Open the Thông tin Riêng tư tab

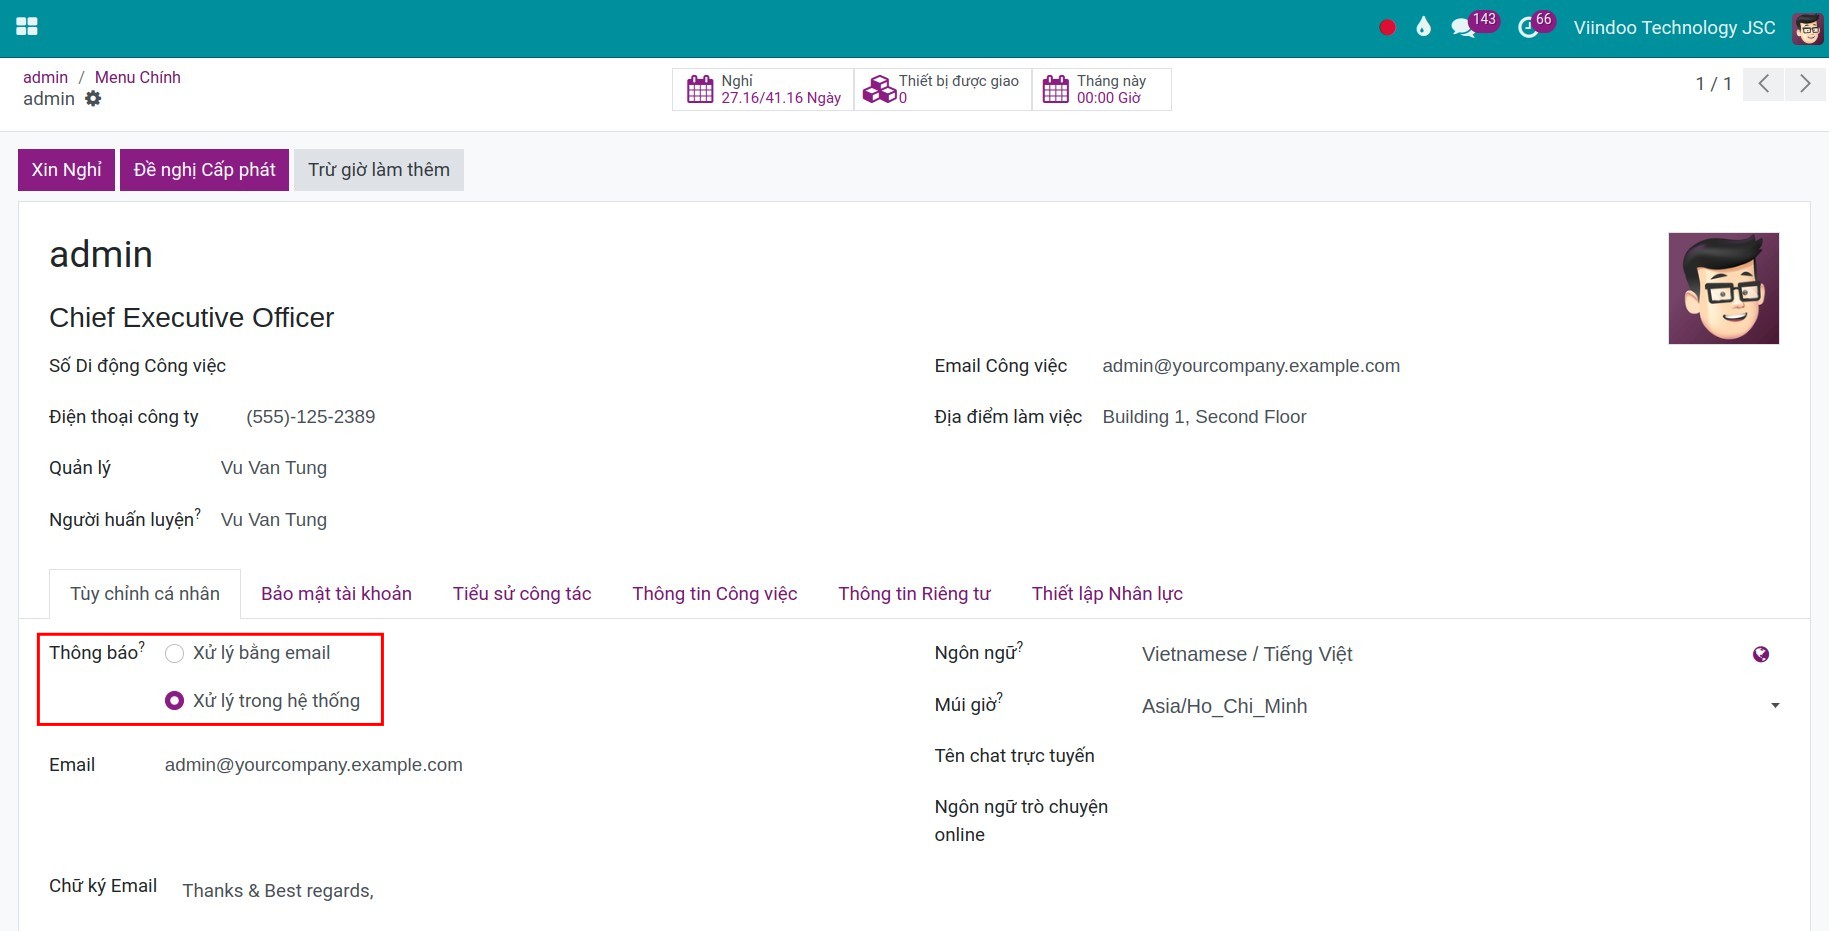tap(915, 594)
